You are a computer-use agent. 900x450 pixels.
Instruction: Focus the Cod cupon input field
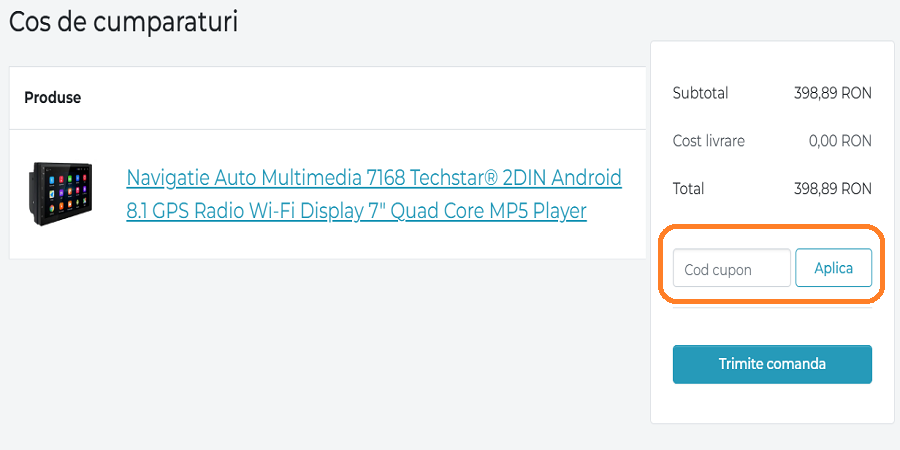tap(731, 269)
